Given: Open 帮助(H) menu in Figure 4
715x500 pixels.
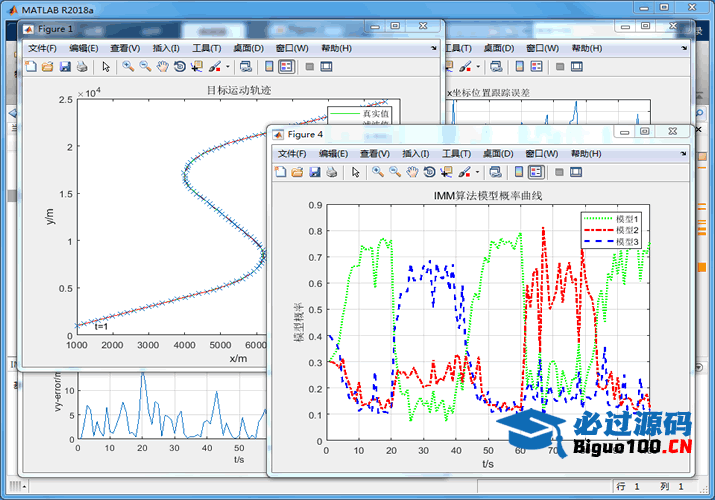Looking at the screenshot, I should [586, 154].
